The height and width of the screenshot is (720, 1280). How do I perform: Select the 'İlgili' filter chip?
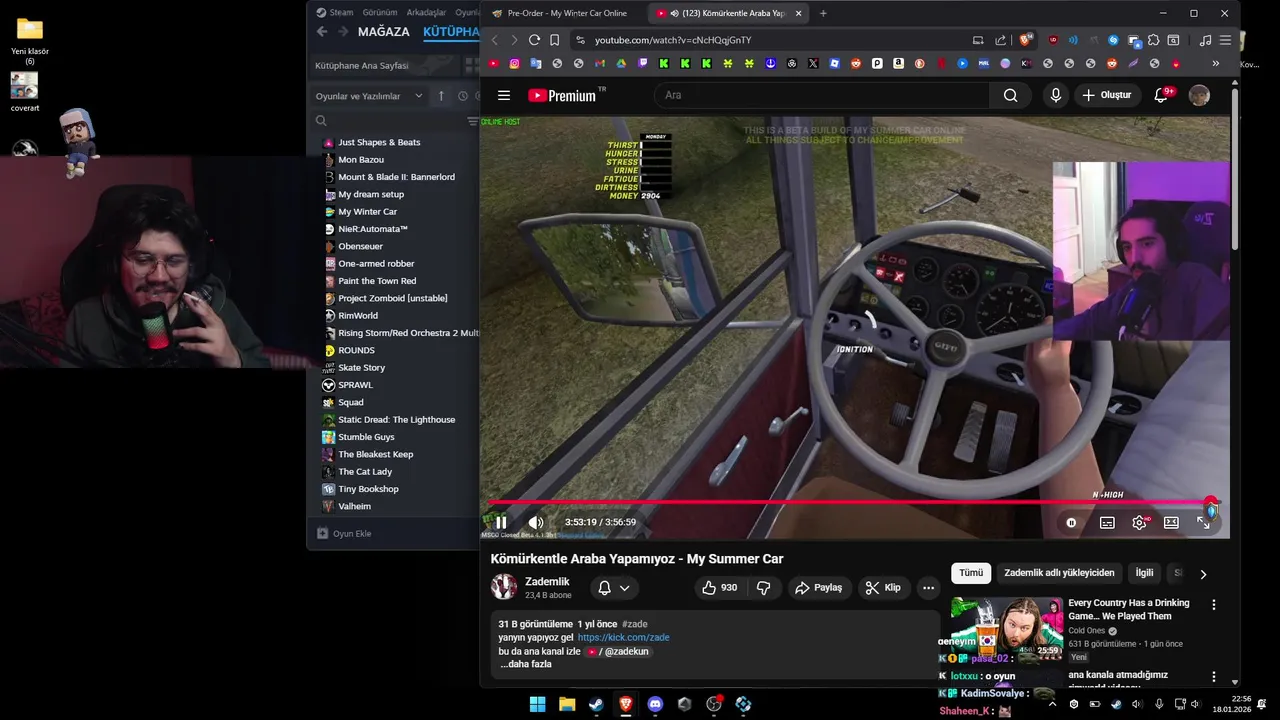click(1144, 573)
